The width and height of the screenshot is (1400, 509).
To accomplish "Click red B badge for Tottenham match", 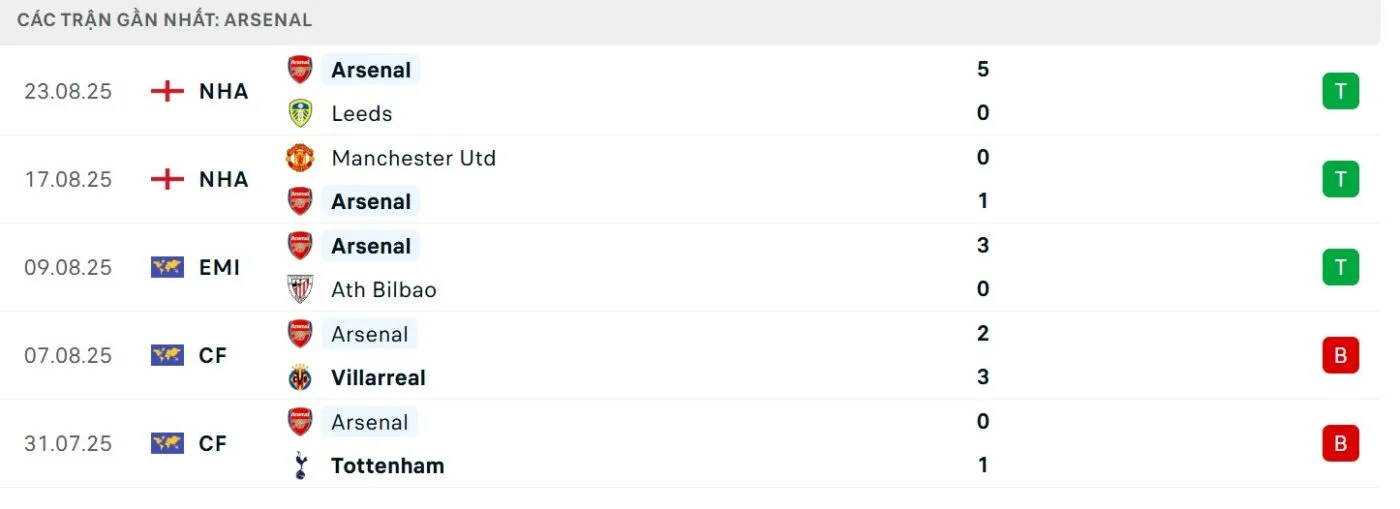I will click(x=1340, y=443).
